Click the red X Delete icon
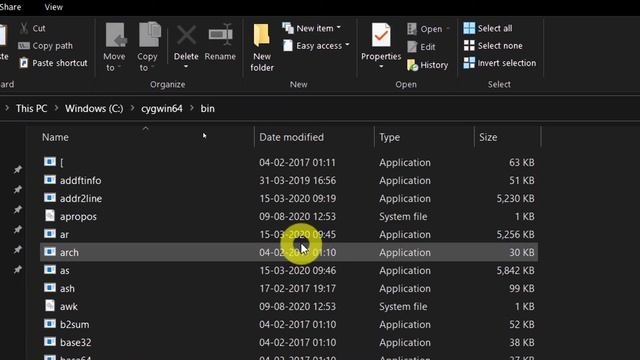The width and height of the screenshot is (640, 360). 186,35
